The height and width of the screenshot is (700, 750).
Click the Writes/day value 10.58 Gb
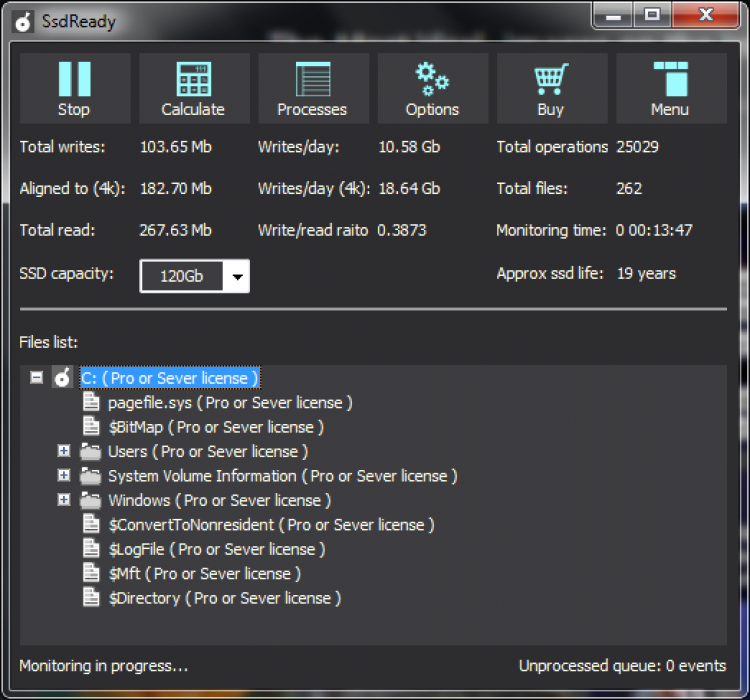409,147
